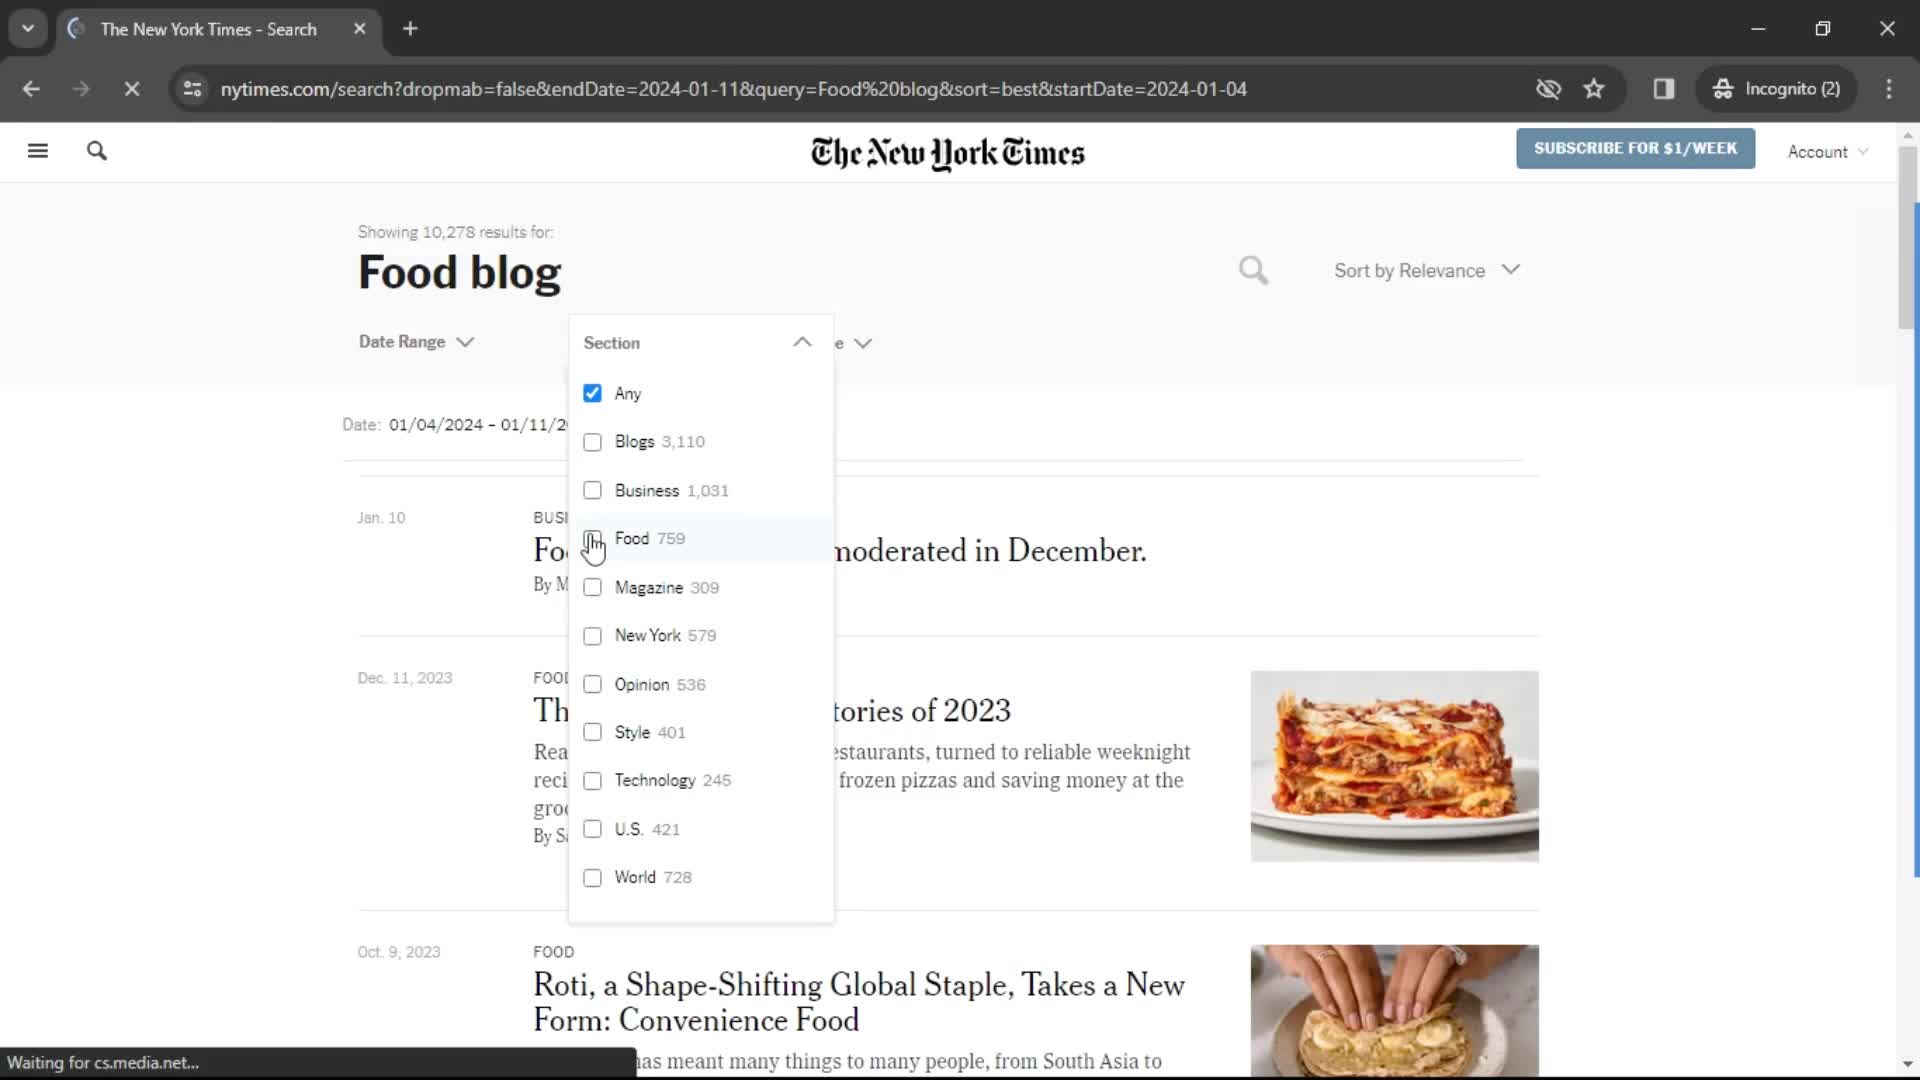This screenshot has height=1080, width=1920.
Task: Click the browser forward arrow
Action: [x=81, y=89]
